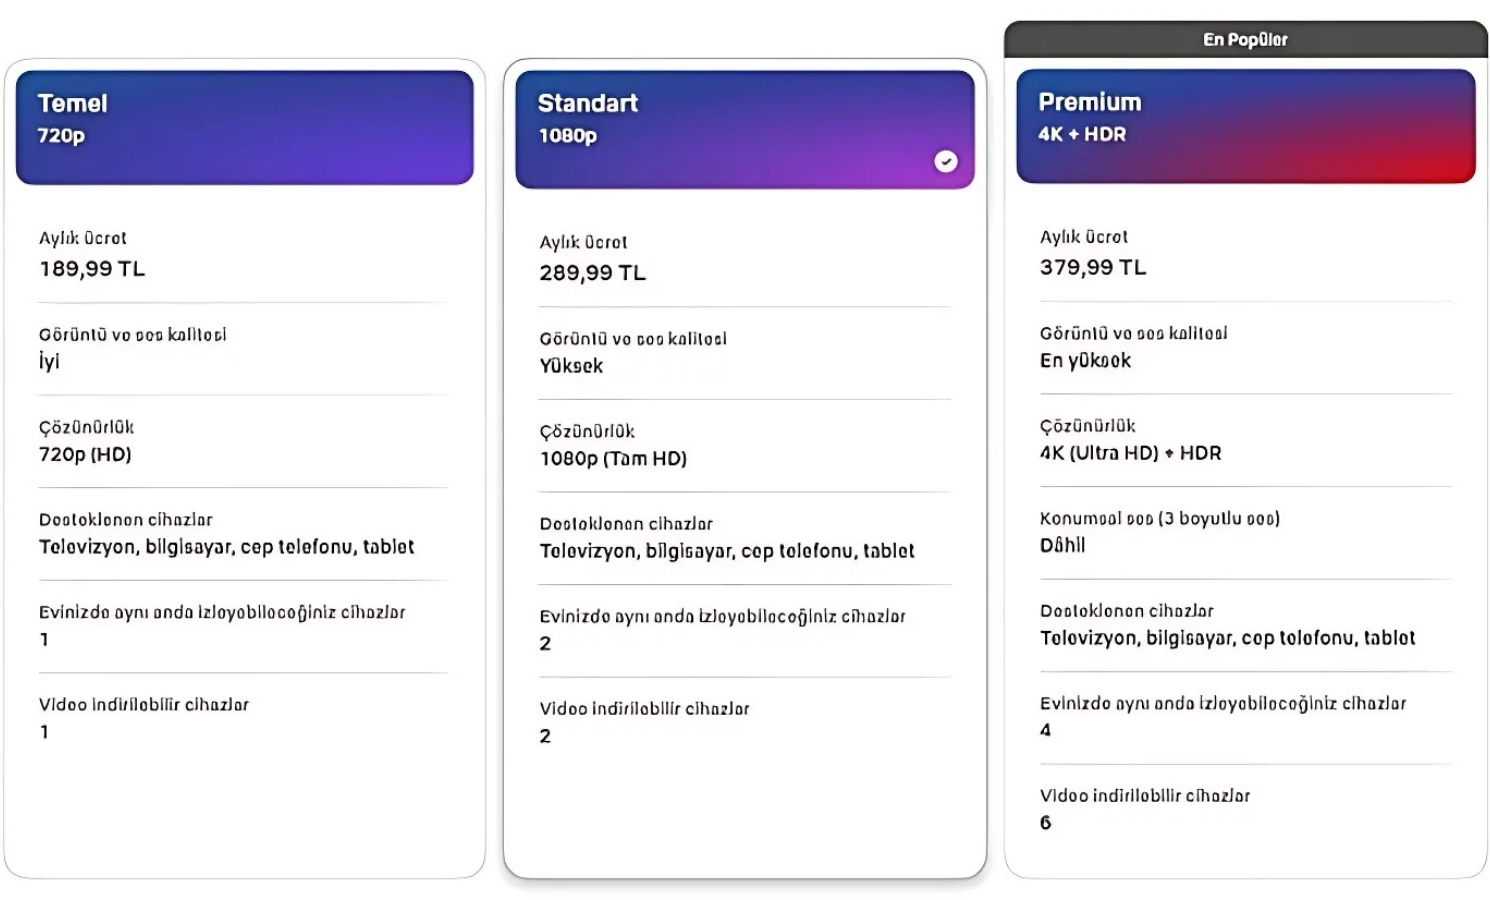Click the Temel supported devices list
The height and width of the screenshot is (900, 1490).
coord(226,547)
